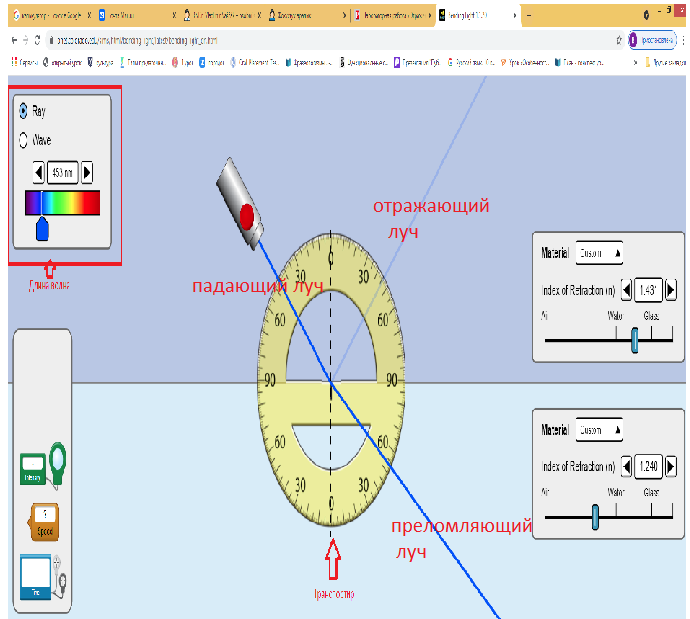The image size is (690, 619).
Task: Click the rainbow spectrum color bar
Action: tap(62, 203)
